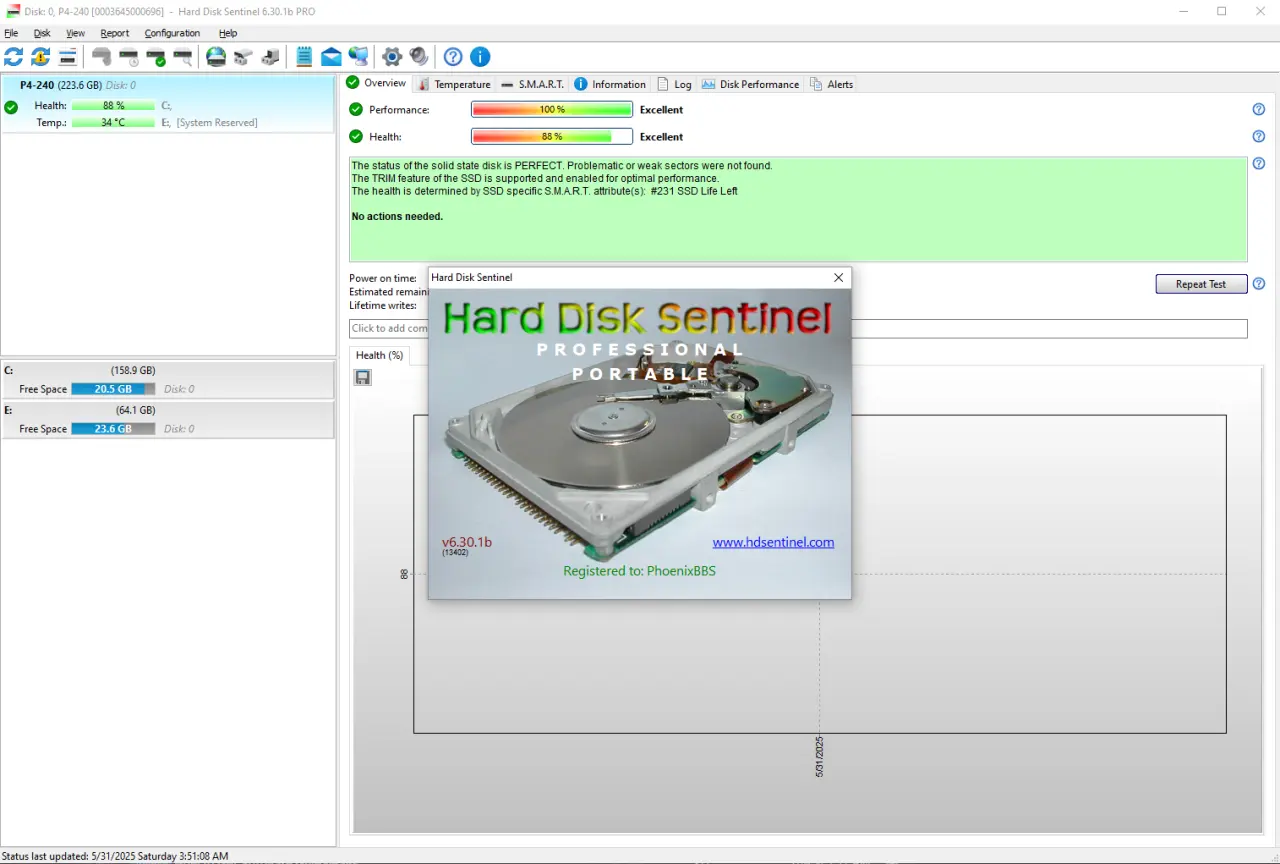The width and height of the screenshot is (1280, 864).
Task: Open the File menu
Action: pos(11,33)
